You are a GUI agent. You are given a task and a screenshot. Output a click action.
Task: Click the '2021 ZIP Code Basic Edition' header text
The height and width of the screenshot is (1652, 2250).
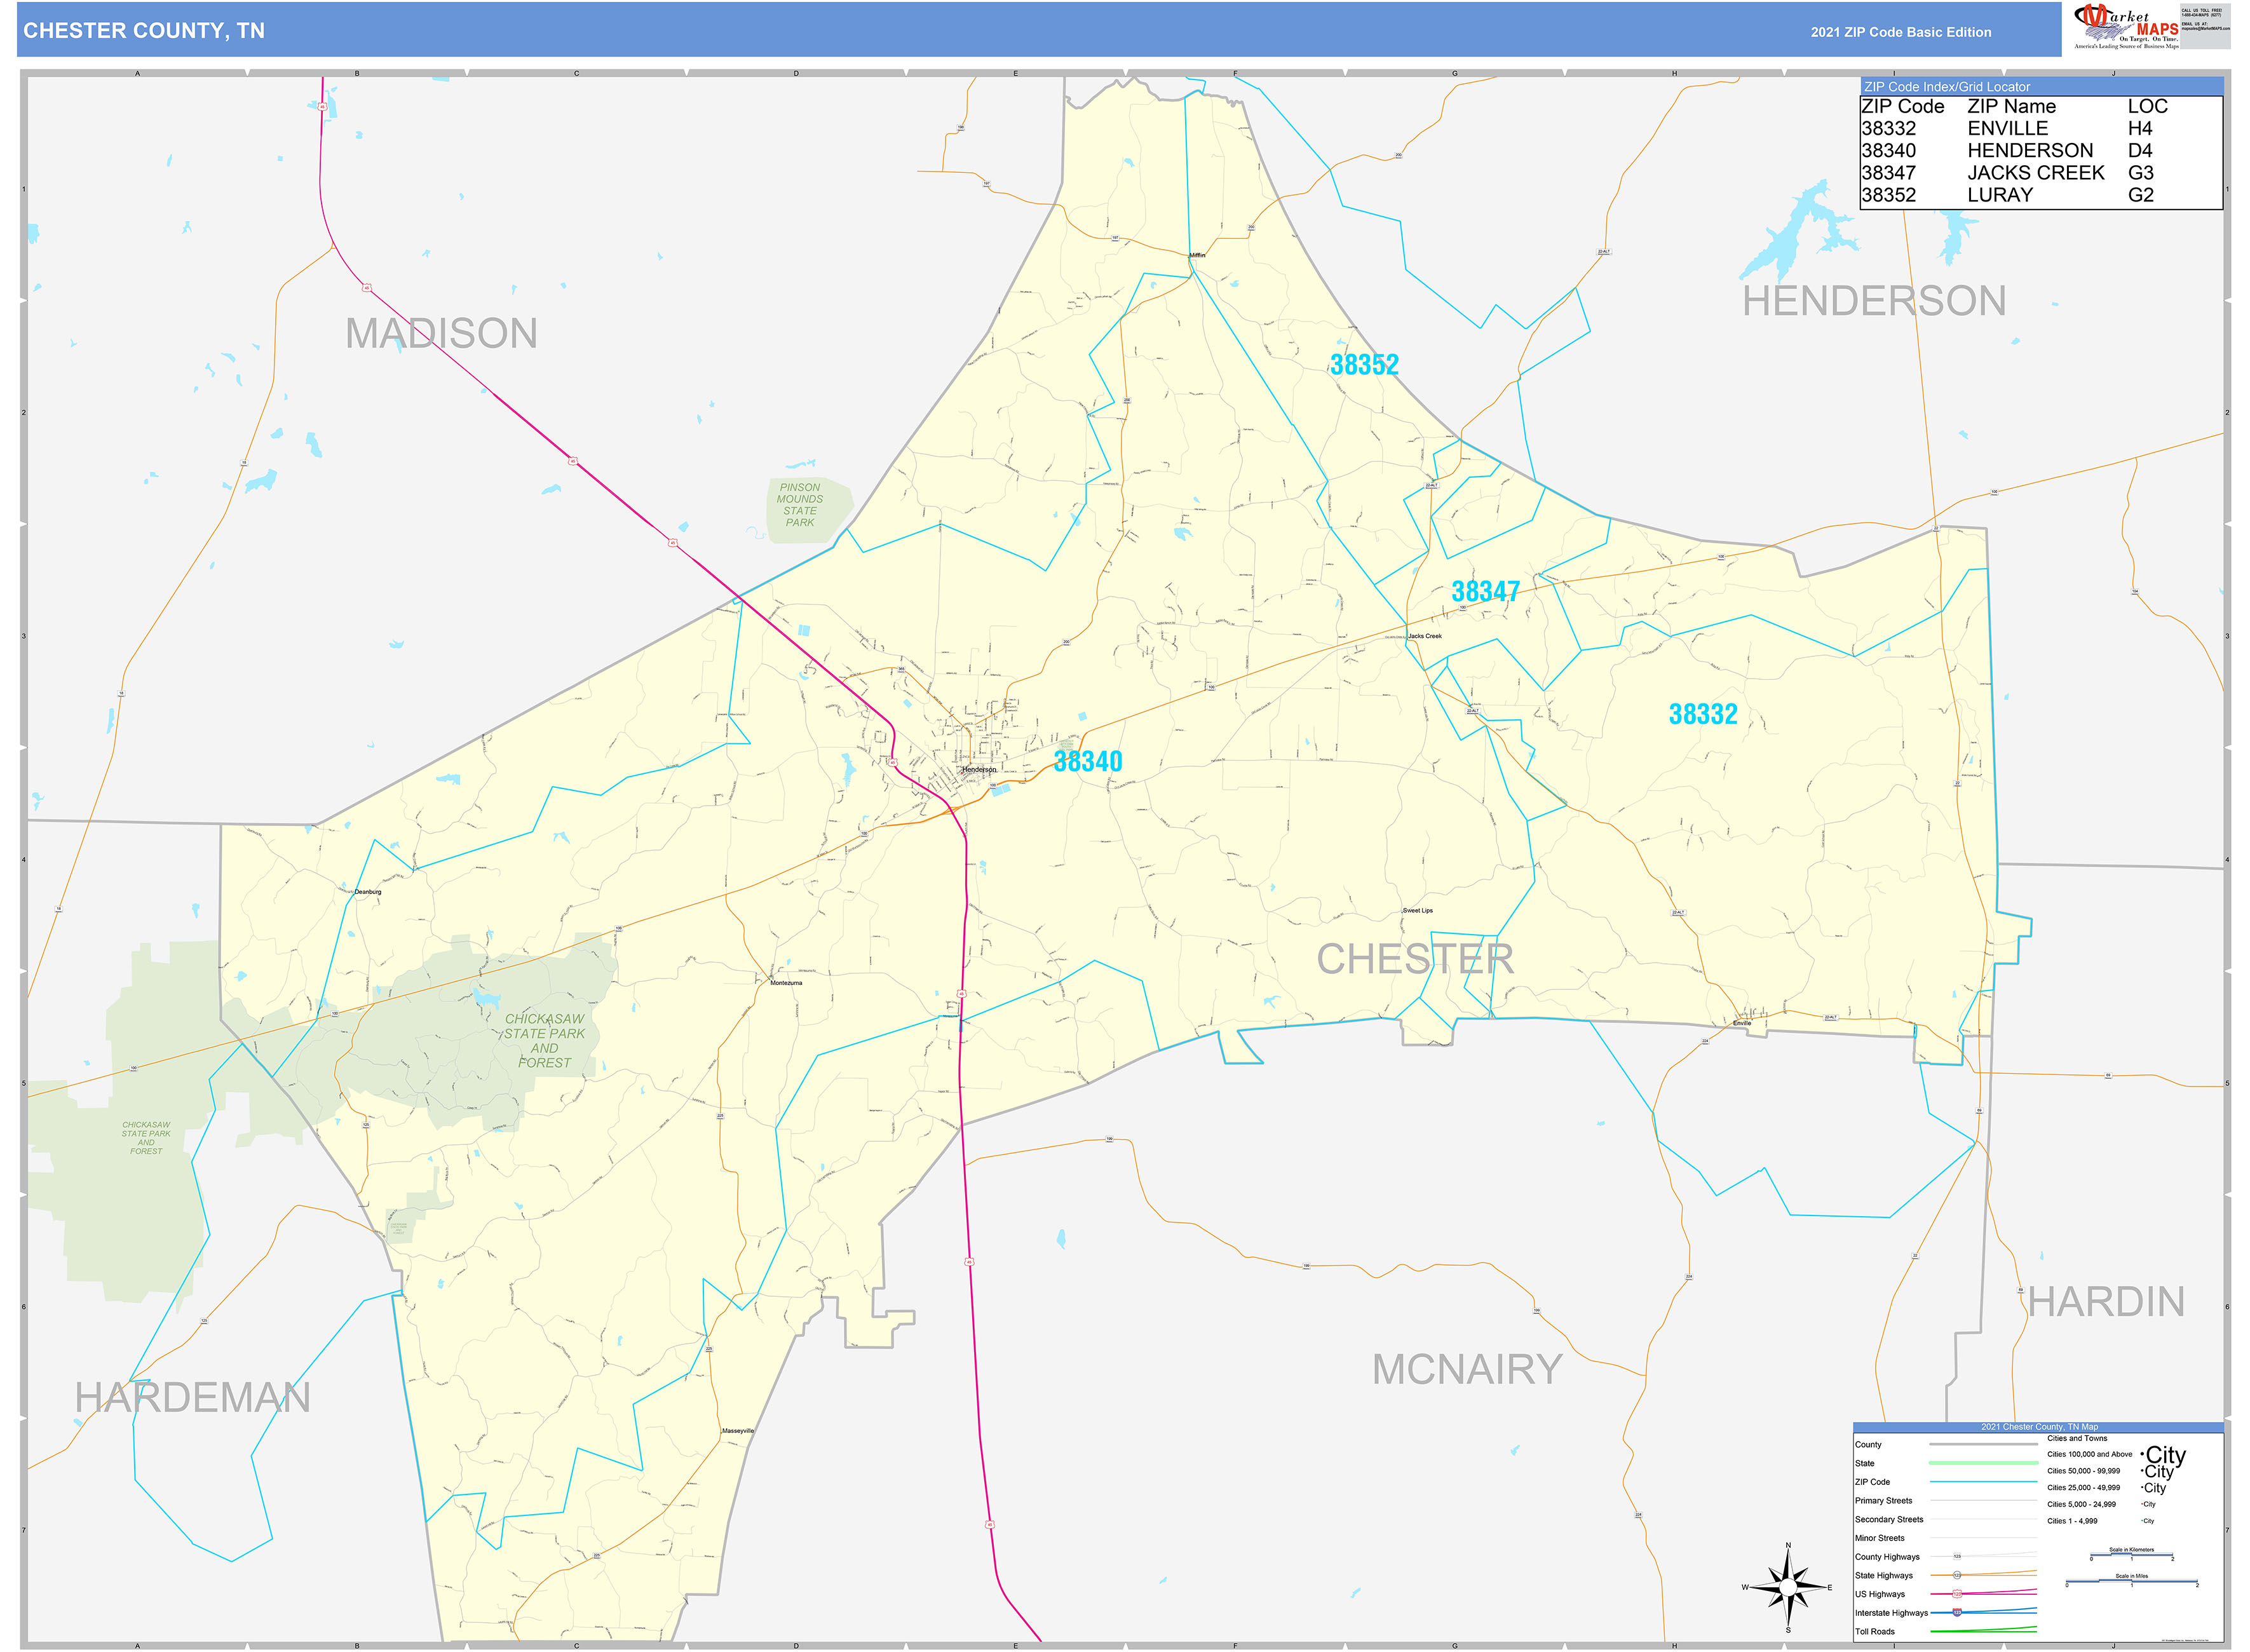(x=1900, y=32)
